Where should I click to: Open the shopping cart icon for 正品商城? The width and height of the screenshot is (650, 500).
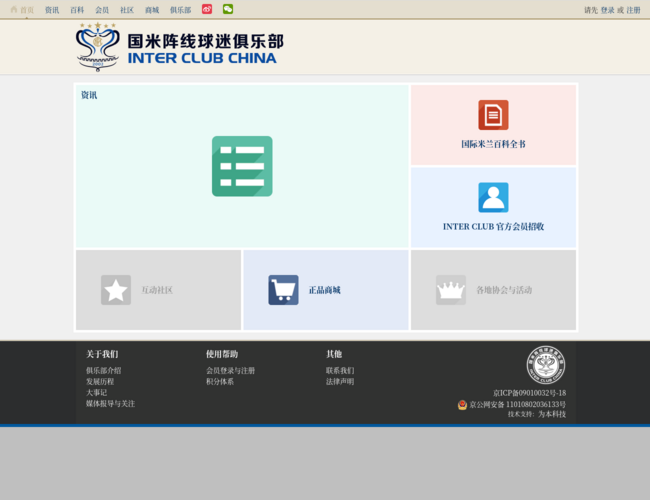[x=283, y=290]
